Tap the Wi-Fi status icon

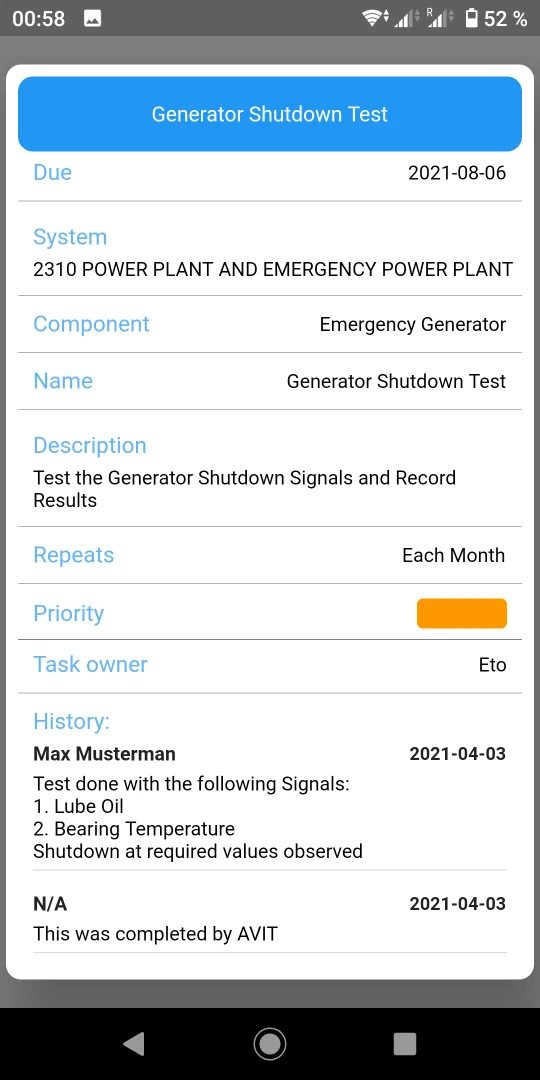(376, 19)
